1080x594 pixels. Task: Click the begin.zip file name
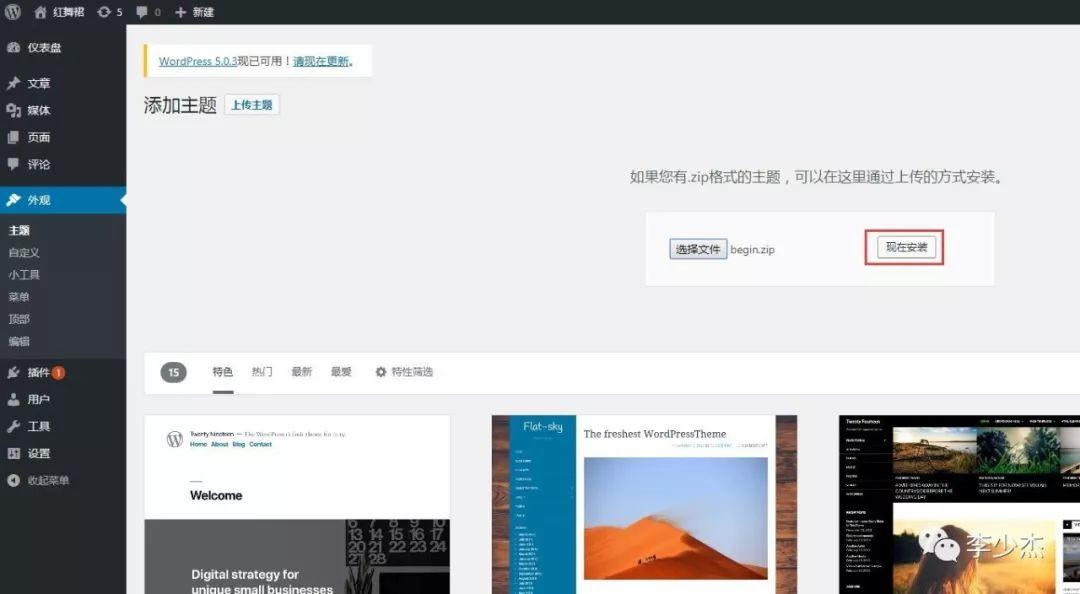[752, 249]
